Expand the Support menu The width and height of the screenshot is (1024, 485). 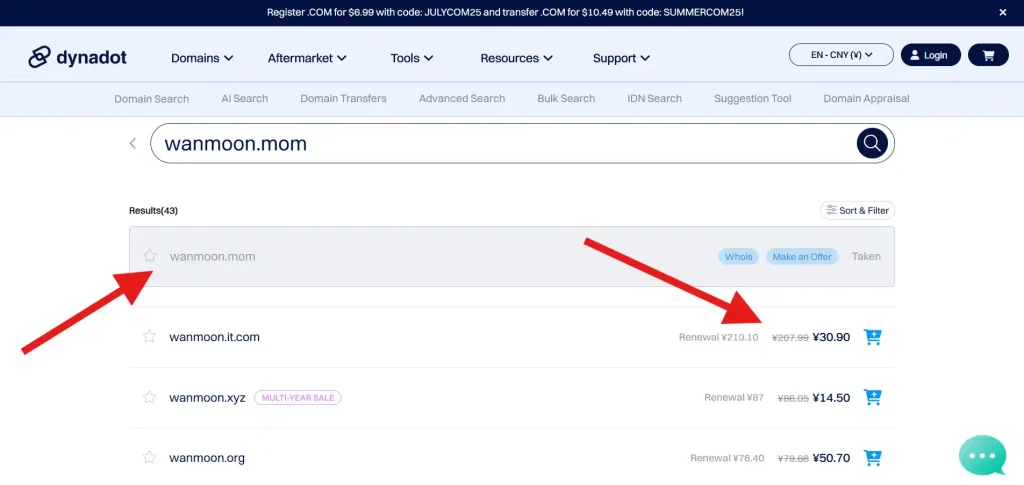(x=621, y=58)
